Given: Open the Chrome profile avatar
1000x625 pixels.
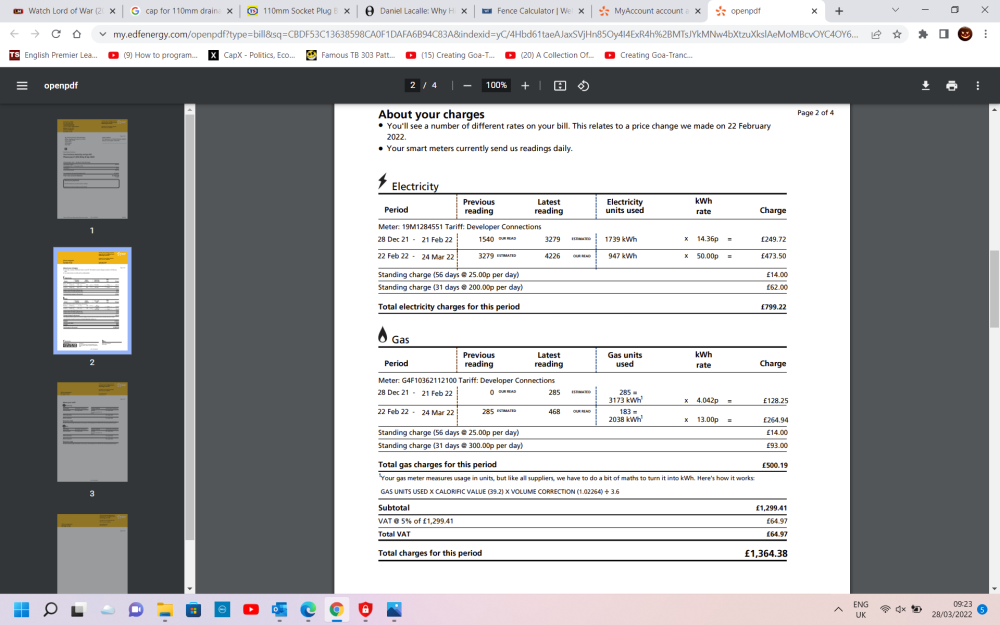Looking at the screenshot, I should (965, 34).
